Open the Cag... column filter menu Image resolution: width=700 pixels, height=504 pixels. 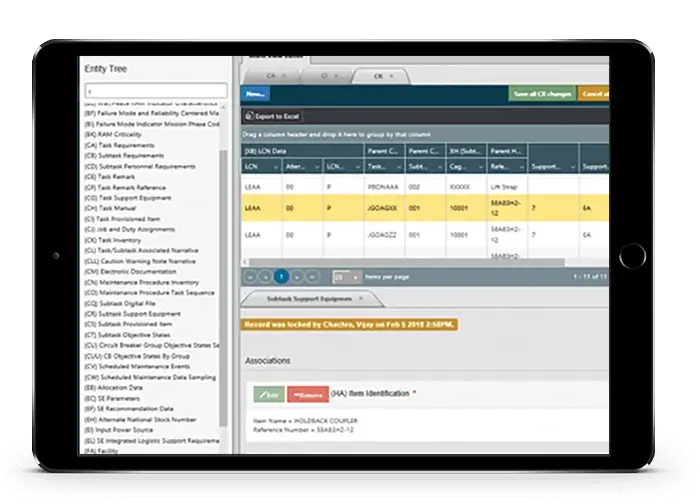coord(481,167)
